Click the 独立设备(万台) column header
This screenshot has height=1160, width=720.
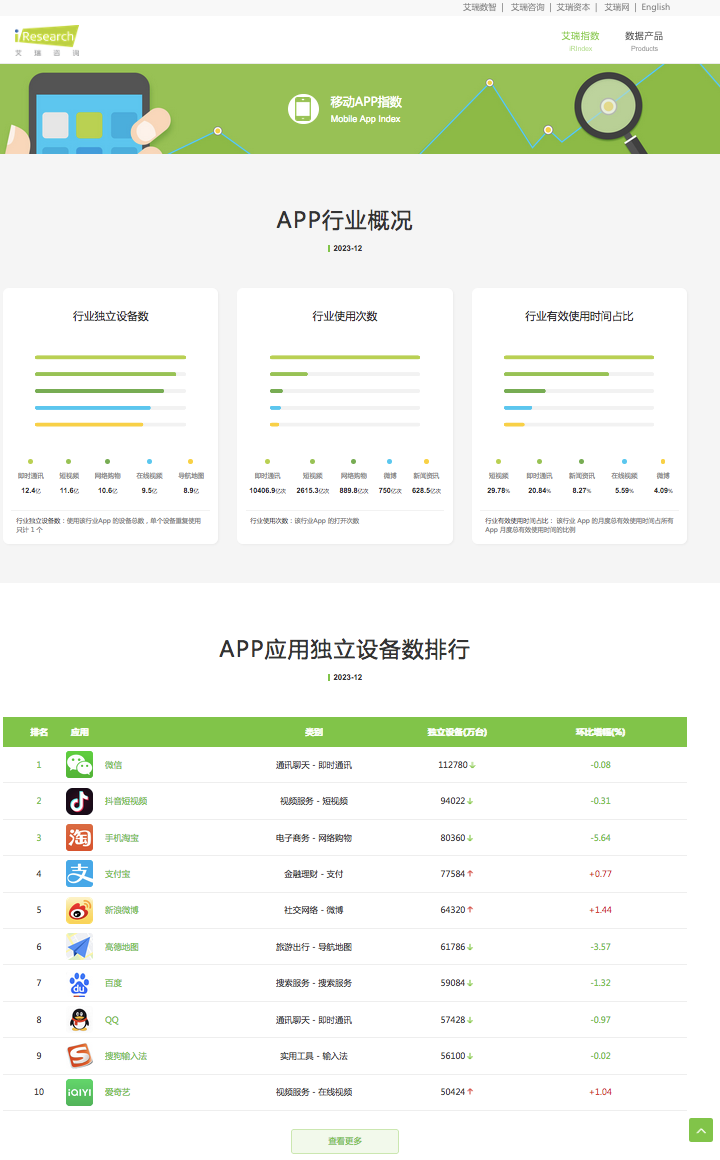(x=457, y=732)
